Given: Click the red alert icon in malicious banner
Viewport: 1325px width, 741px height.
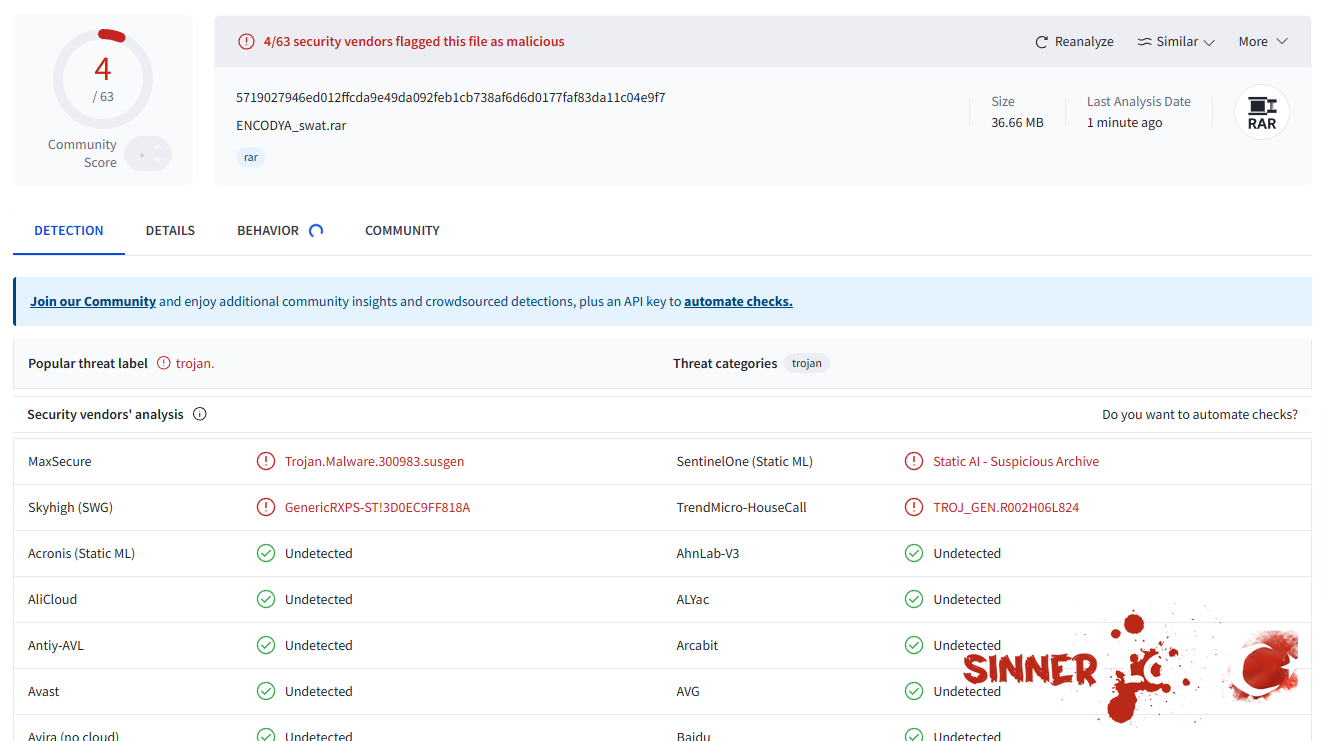Looking at the screenshot, I should click(x=246, y=42).
